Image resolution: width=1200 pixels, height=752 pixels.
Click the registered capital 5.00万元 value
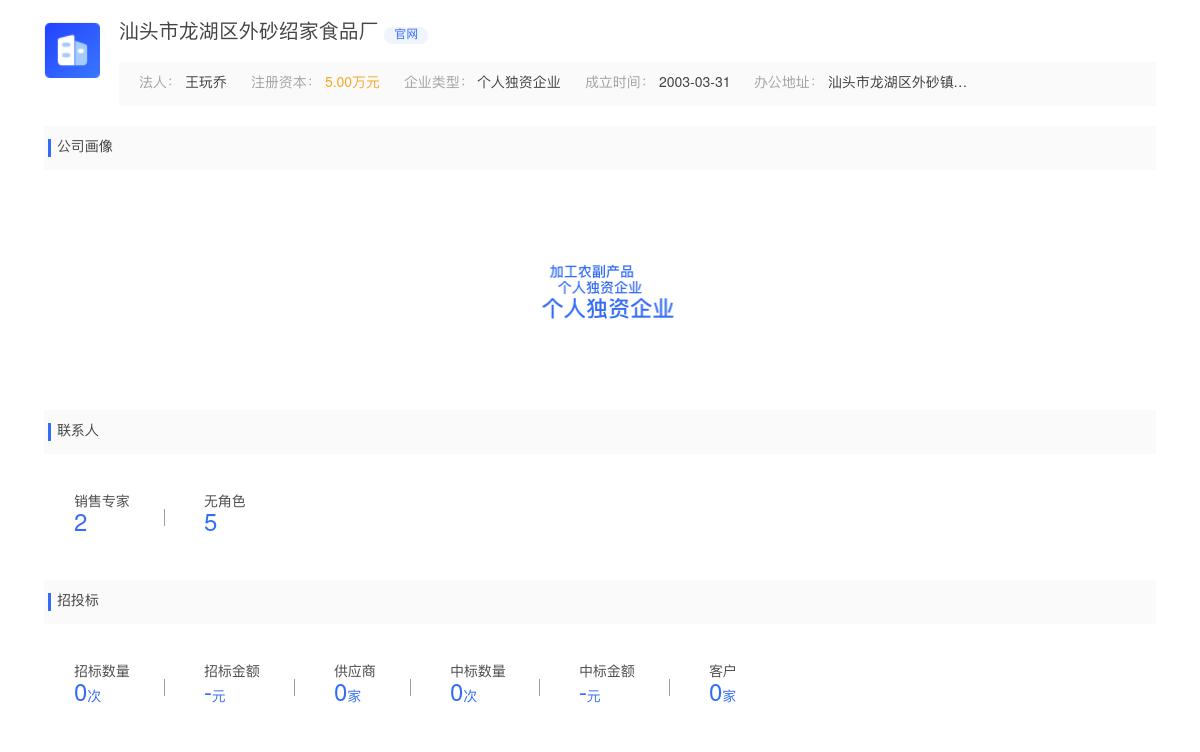(x=352, y=83)
